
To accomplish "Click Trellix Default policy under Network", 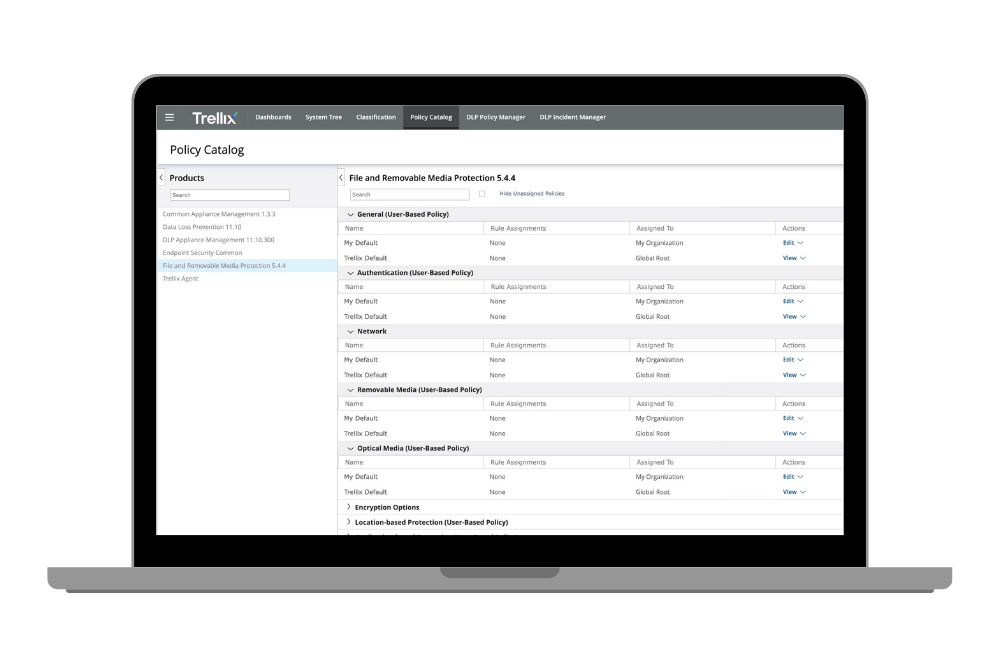I will [x=365, y=375].
